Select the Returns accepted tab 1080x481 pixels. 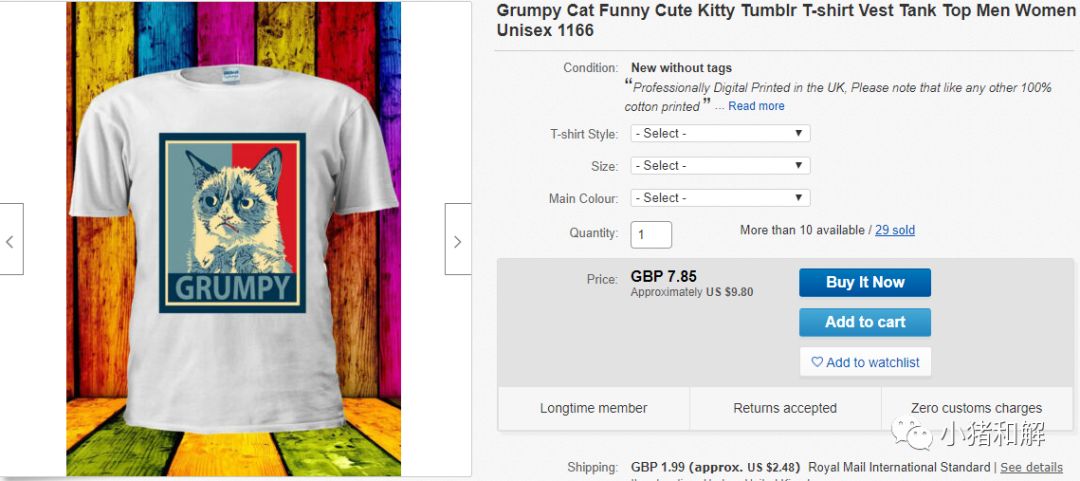785,408
